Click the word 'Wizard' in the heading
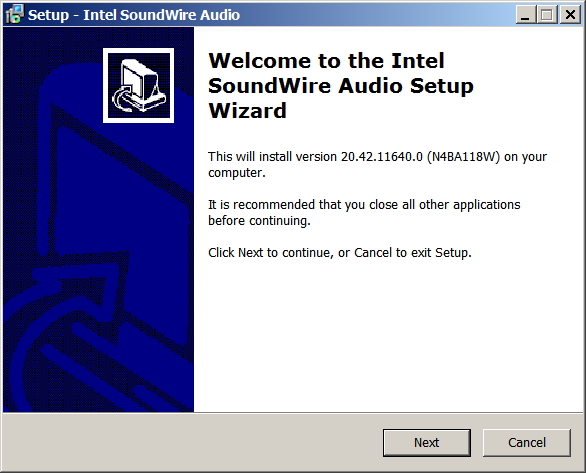The height and width of the screenshot is (473, 586). [247, 111]
